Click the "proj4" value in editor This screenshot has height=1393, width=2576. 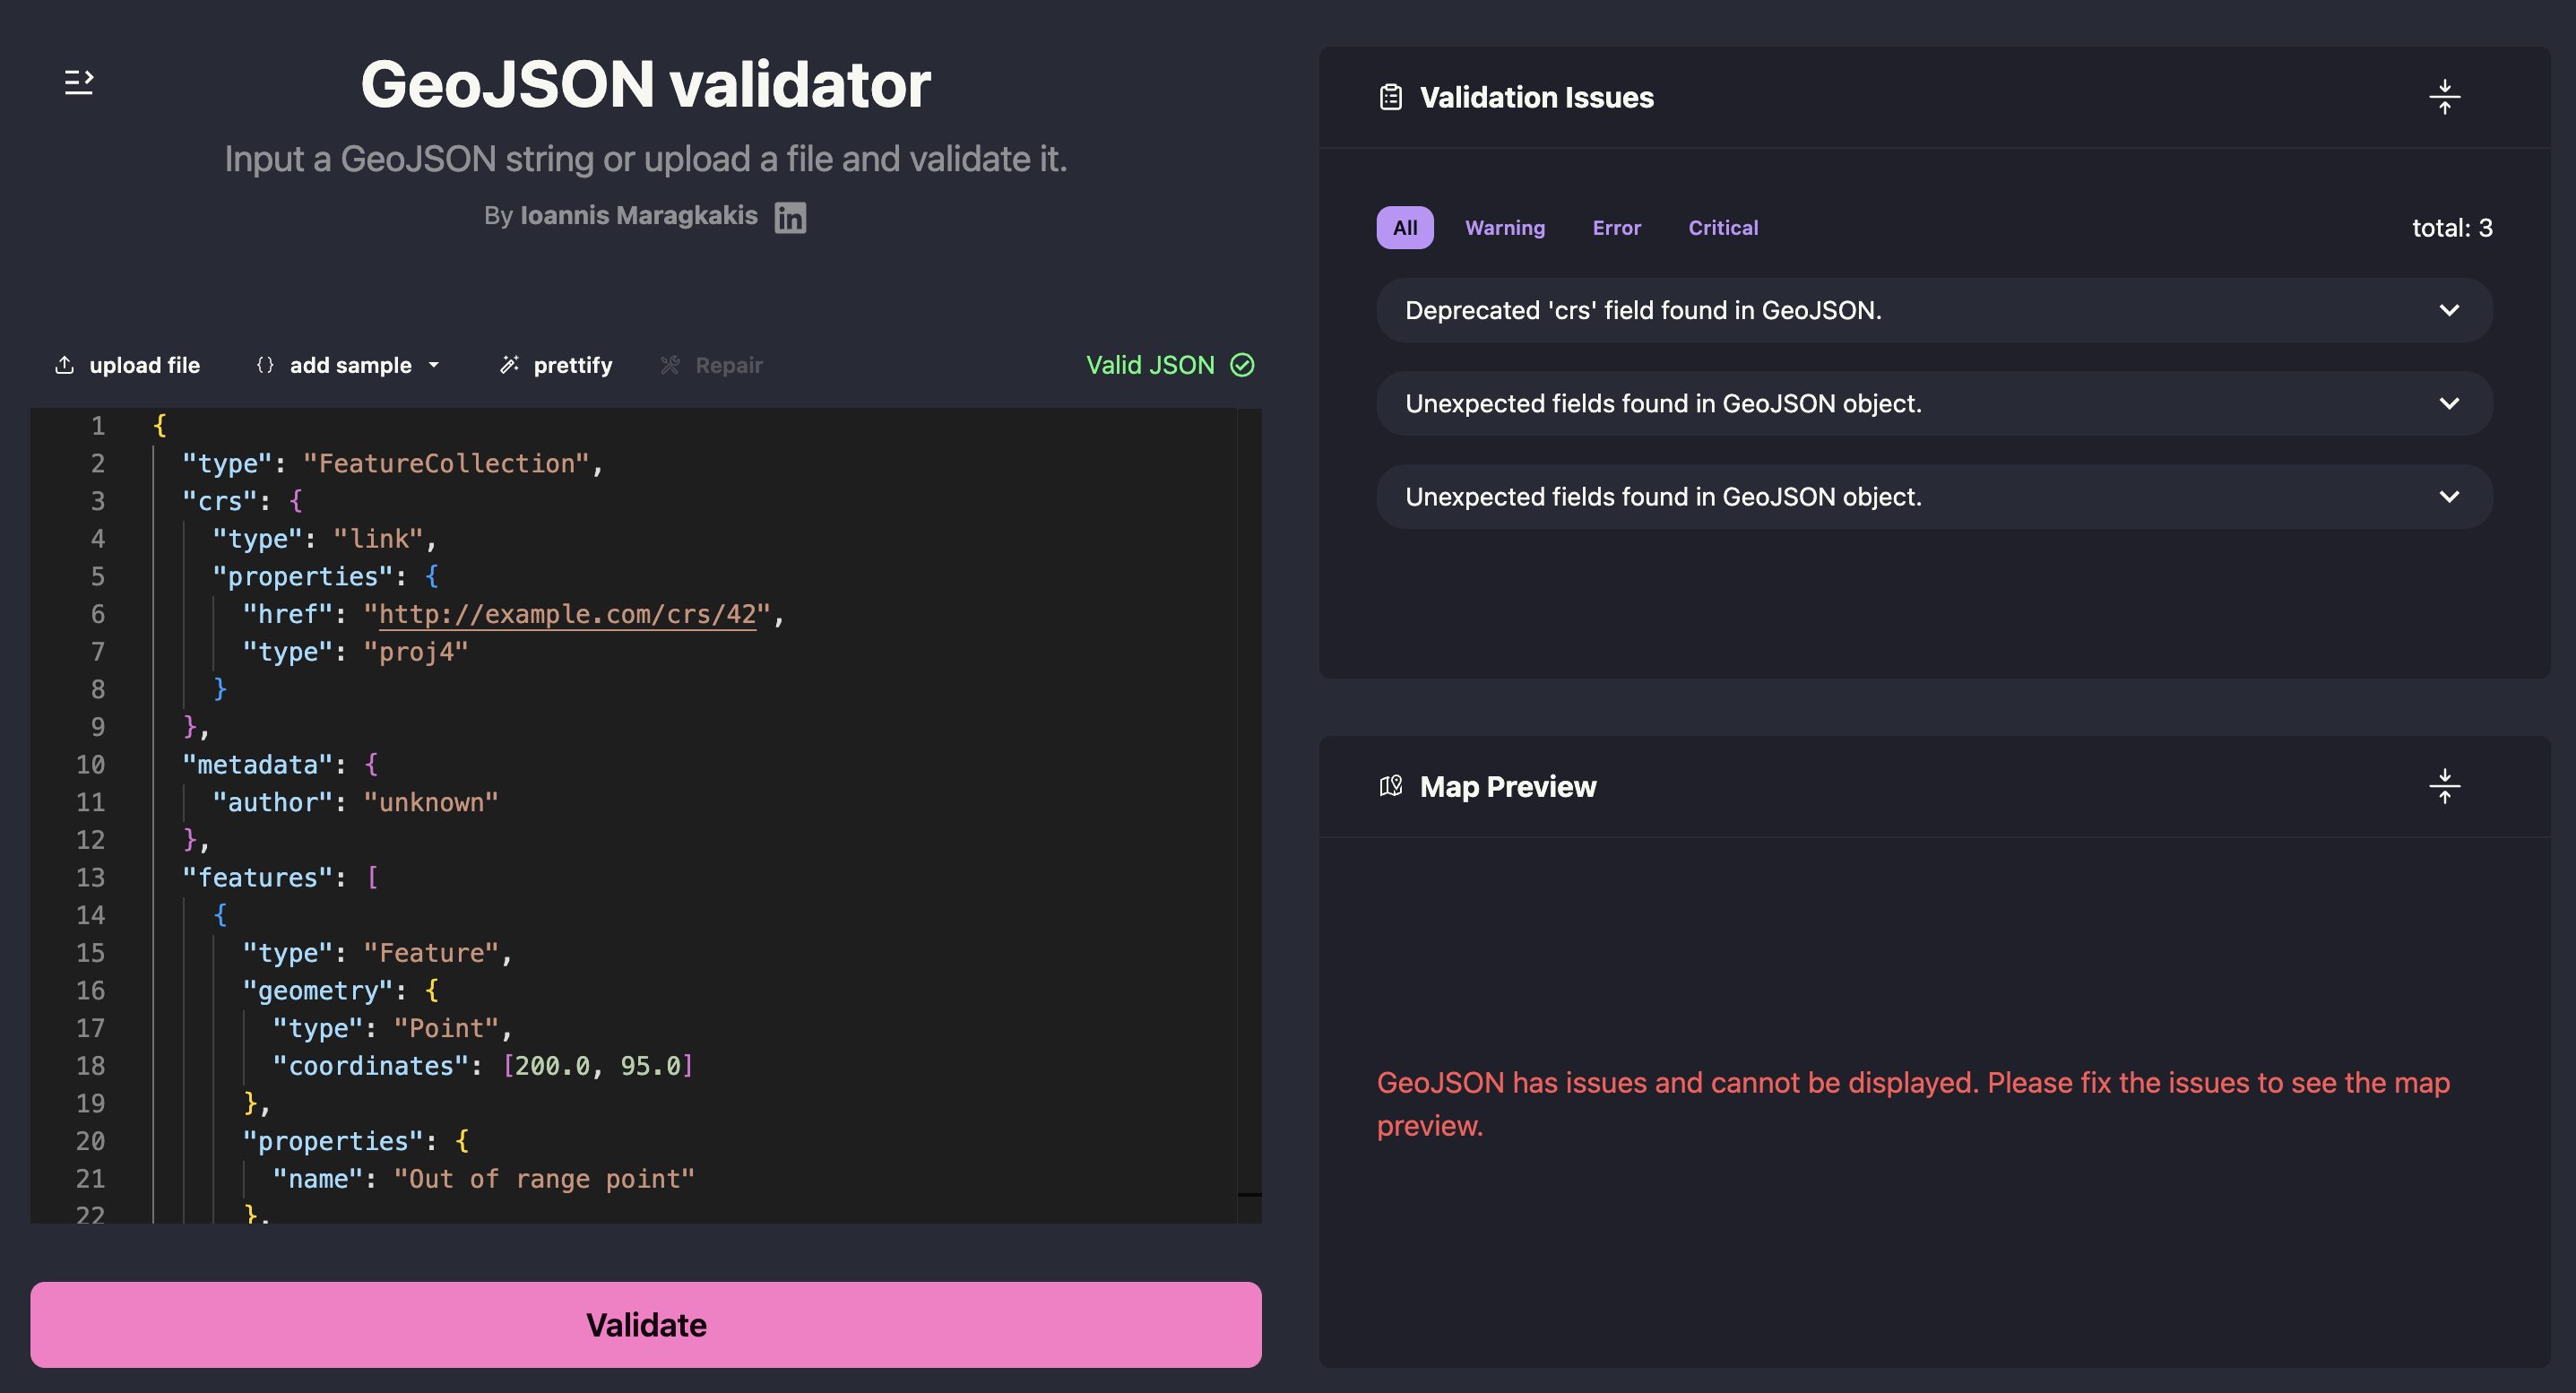pyautogui.click(x=416, y=652)
